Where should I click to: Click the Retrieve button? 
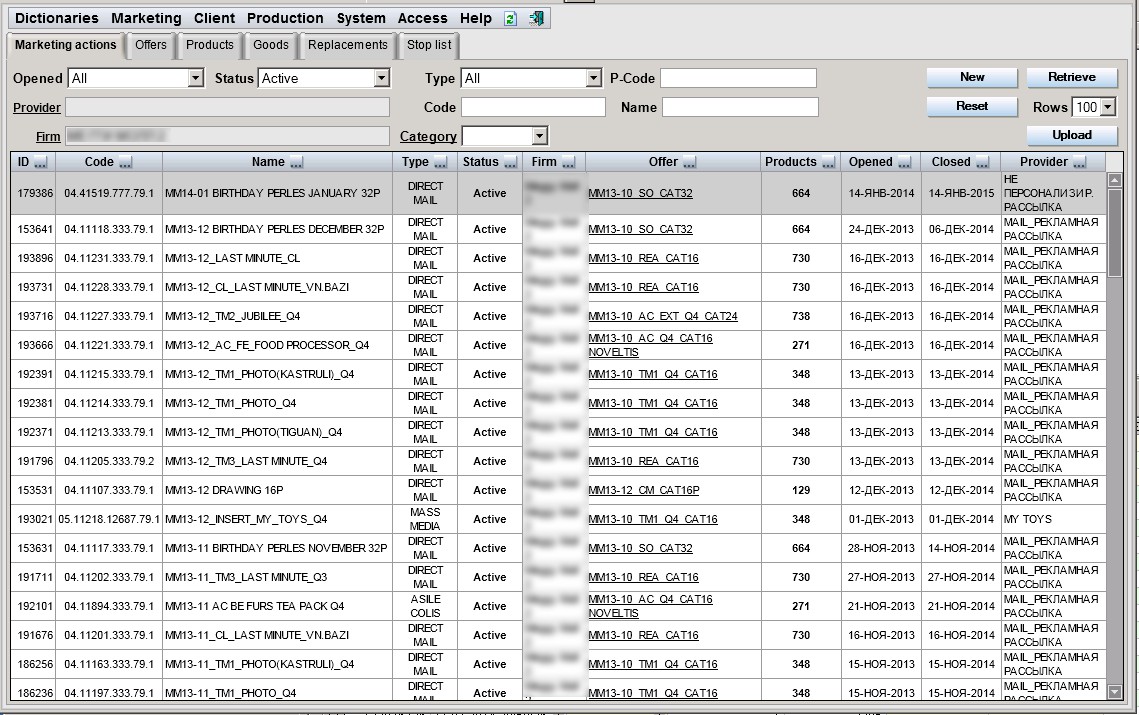point(1071,77)
